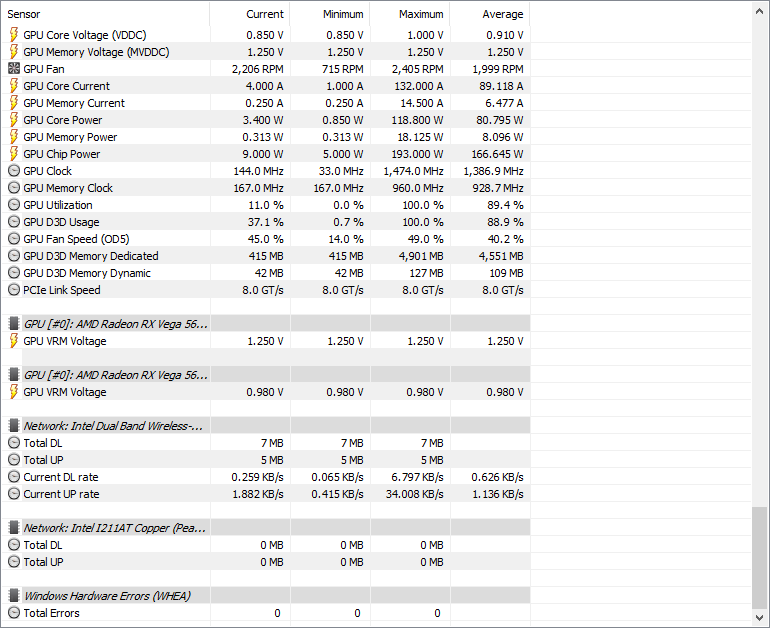This screenshot has width=770, height=628.
Task: Click GPU D3D Memory Dynamic average 109 MB
Action: pos(506,273)
